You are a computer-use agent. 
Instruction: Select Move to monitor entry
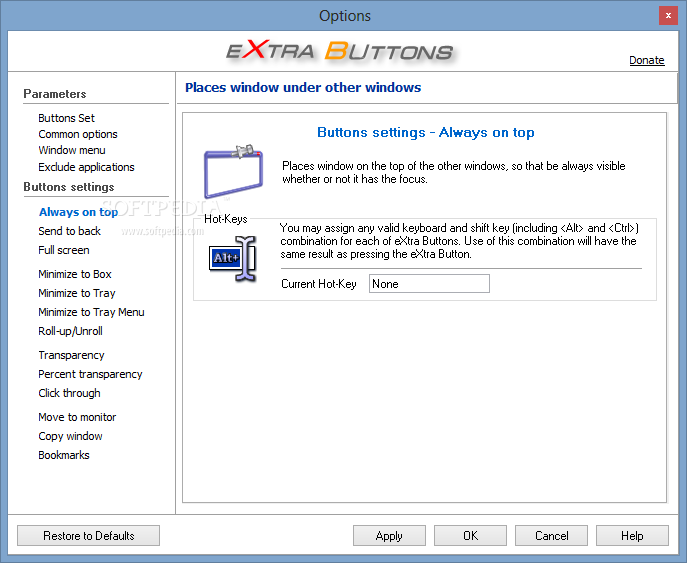pos(77,417)
